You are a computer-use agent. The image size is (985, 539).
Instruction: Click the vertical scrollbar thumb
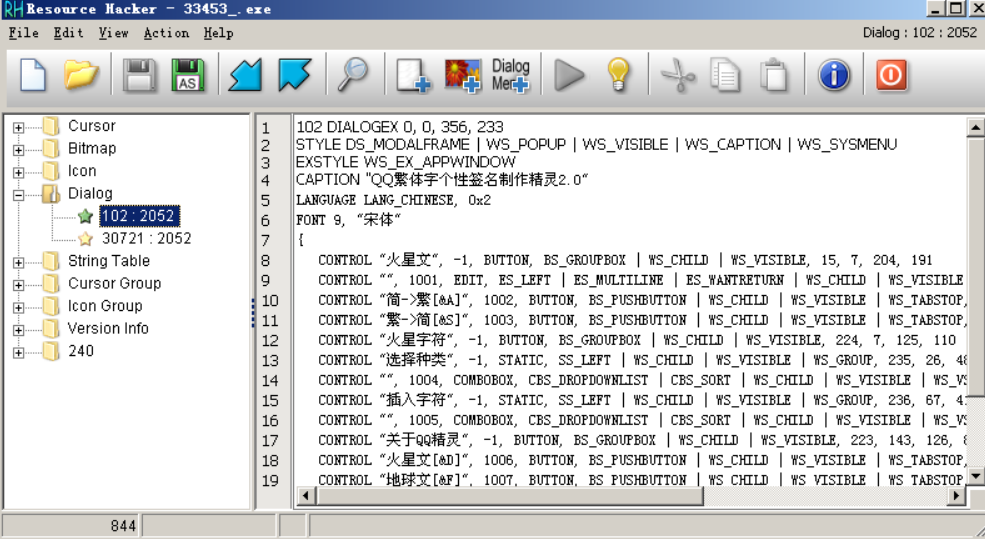pyautogui.click(x=975, y=267)
